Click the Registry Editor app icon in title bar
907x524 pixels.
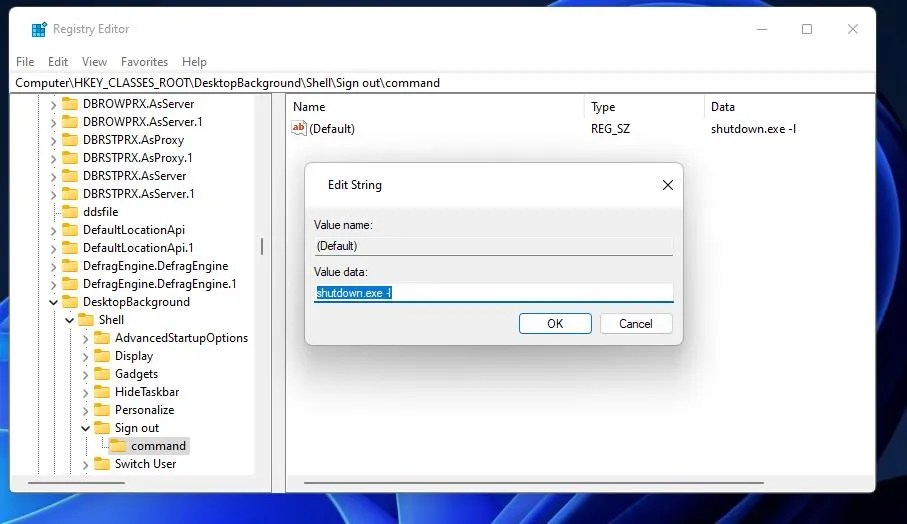(x=39, y=29)
